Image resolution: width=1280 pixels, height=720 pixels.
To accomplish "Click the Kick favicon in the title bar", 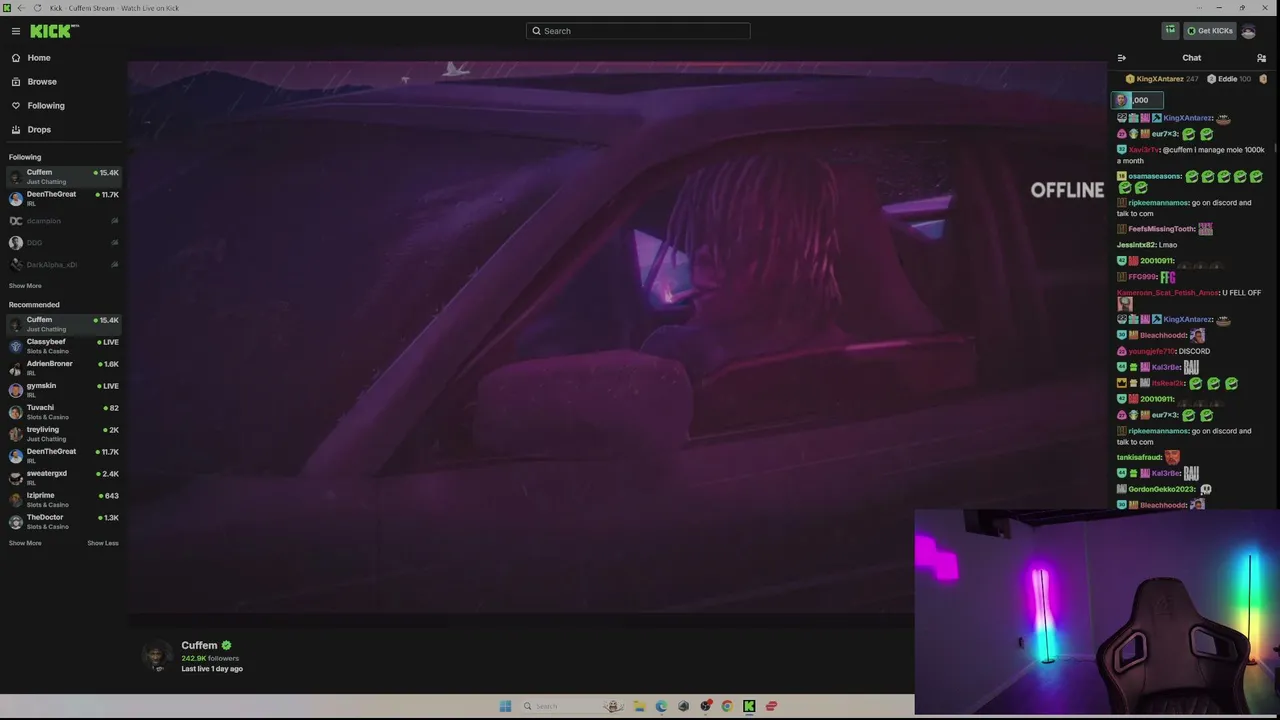I will [7, 8].
